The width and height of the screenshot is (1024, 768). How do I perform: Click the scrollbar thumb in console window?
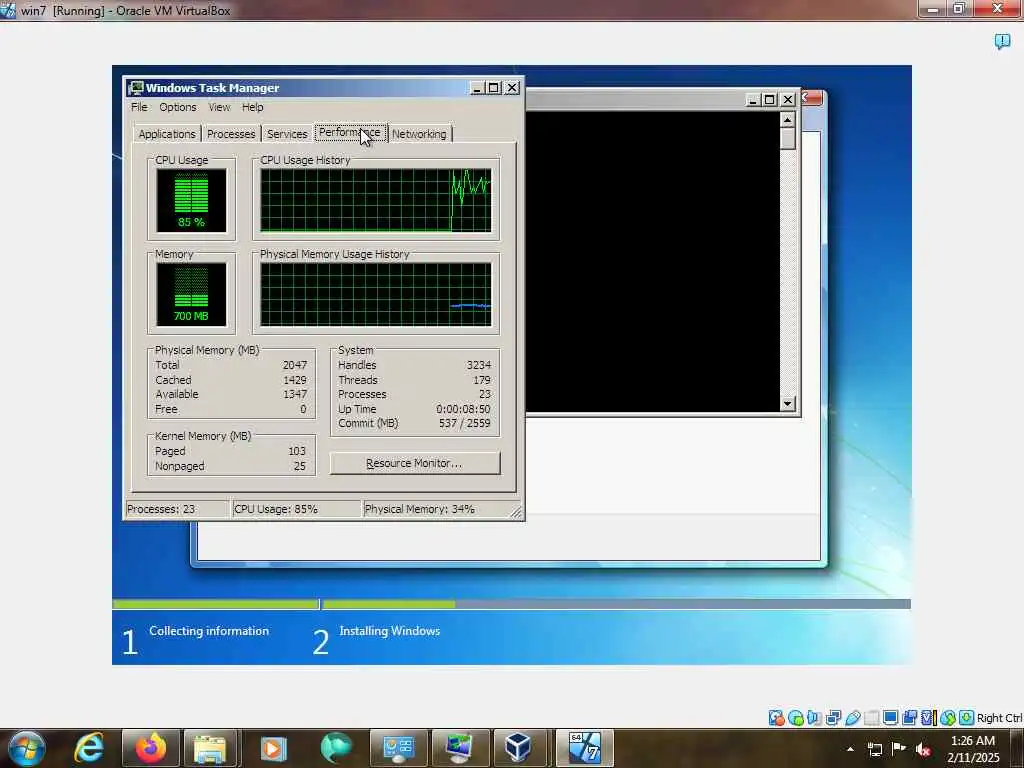pos(788,138)
